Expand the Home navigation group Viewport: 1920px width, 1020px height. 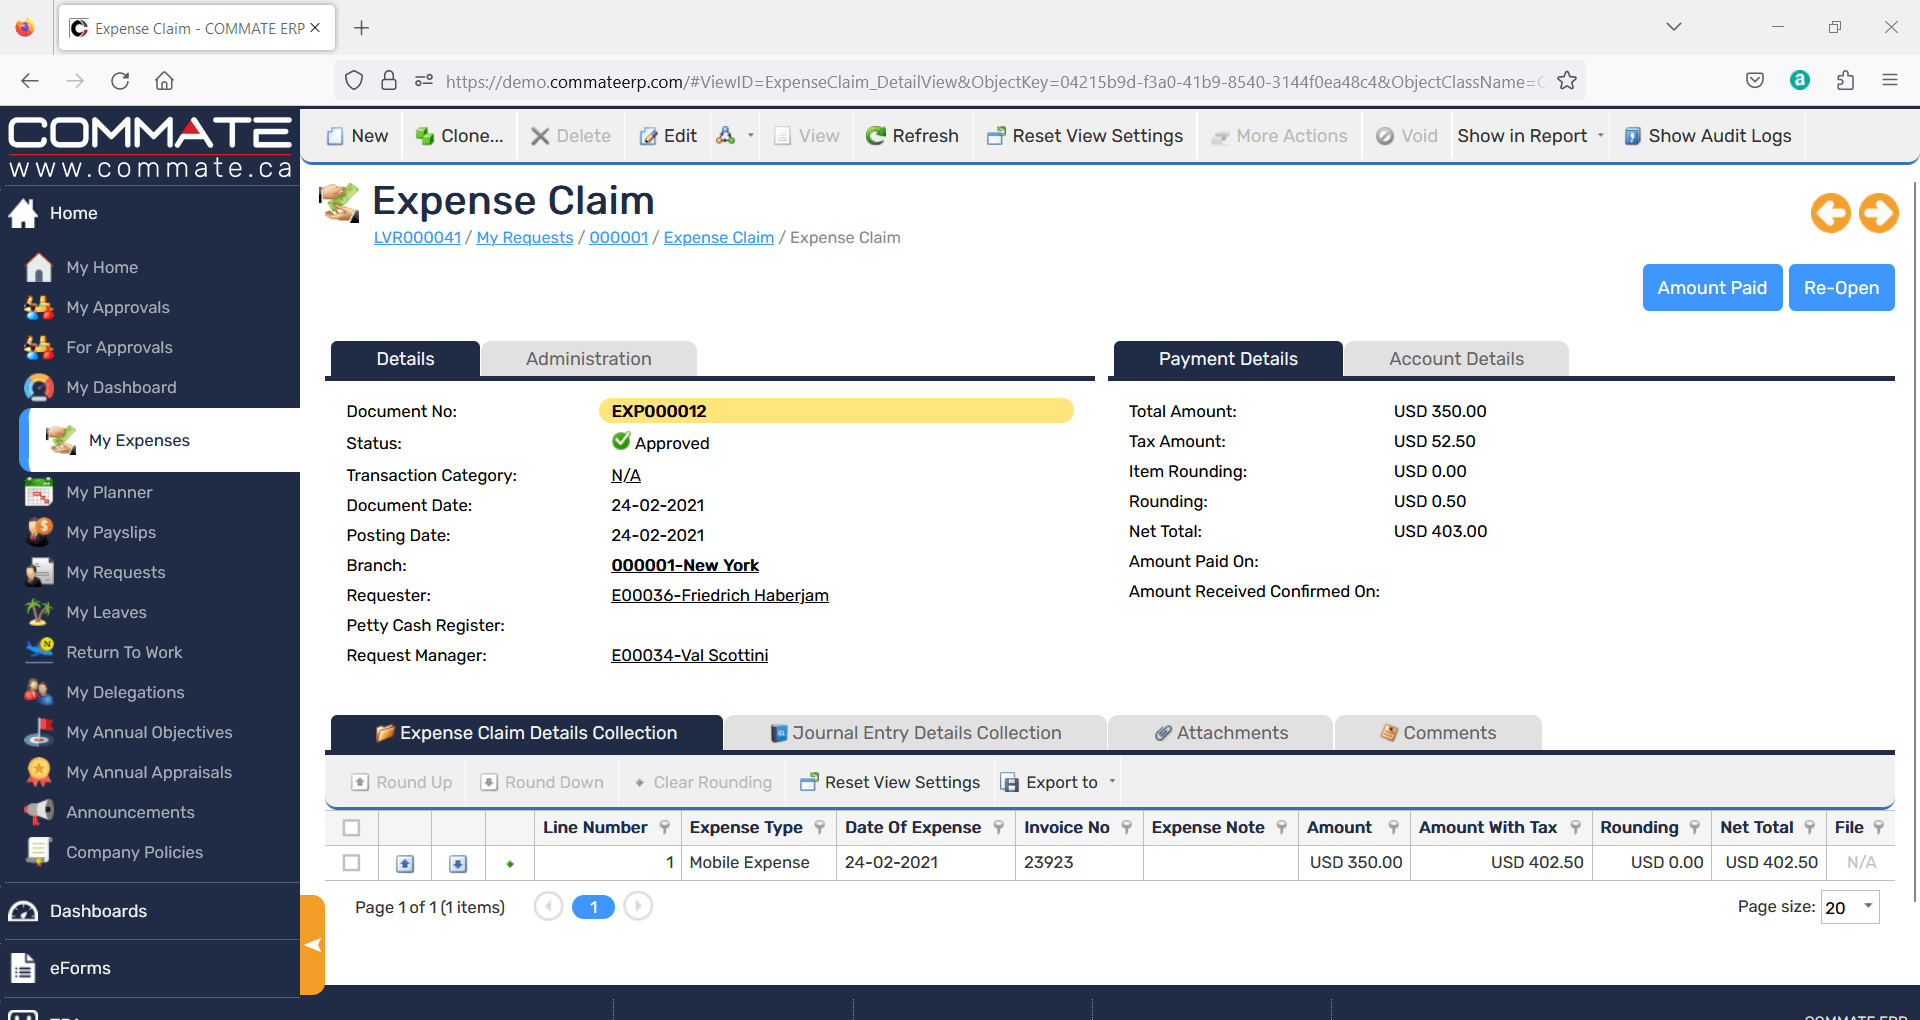(73, 213)
